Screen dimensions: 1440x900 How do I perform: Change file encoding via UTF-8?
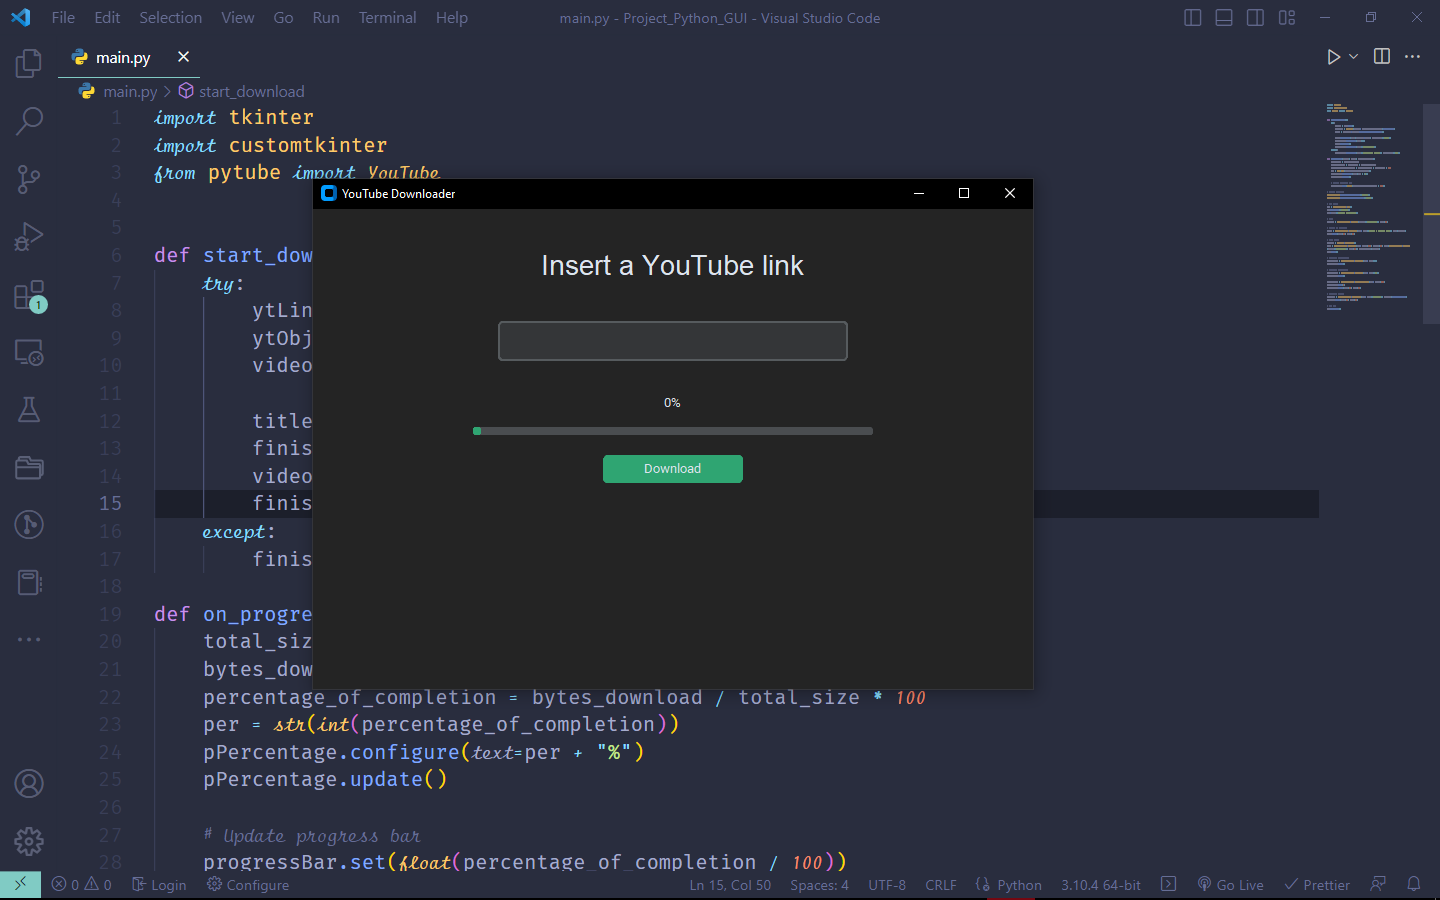click(887, 885)
